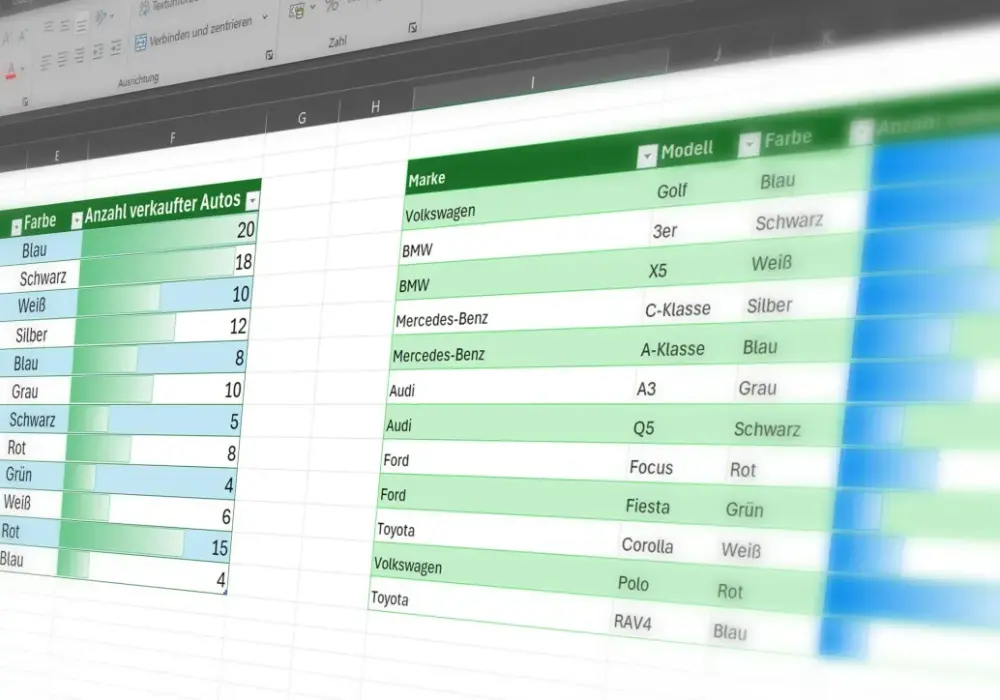
Task: Open the accounting format dropdown arrow
Action: [312, 8]
